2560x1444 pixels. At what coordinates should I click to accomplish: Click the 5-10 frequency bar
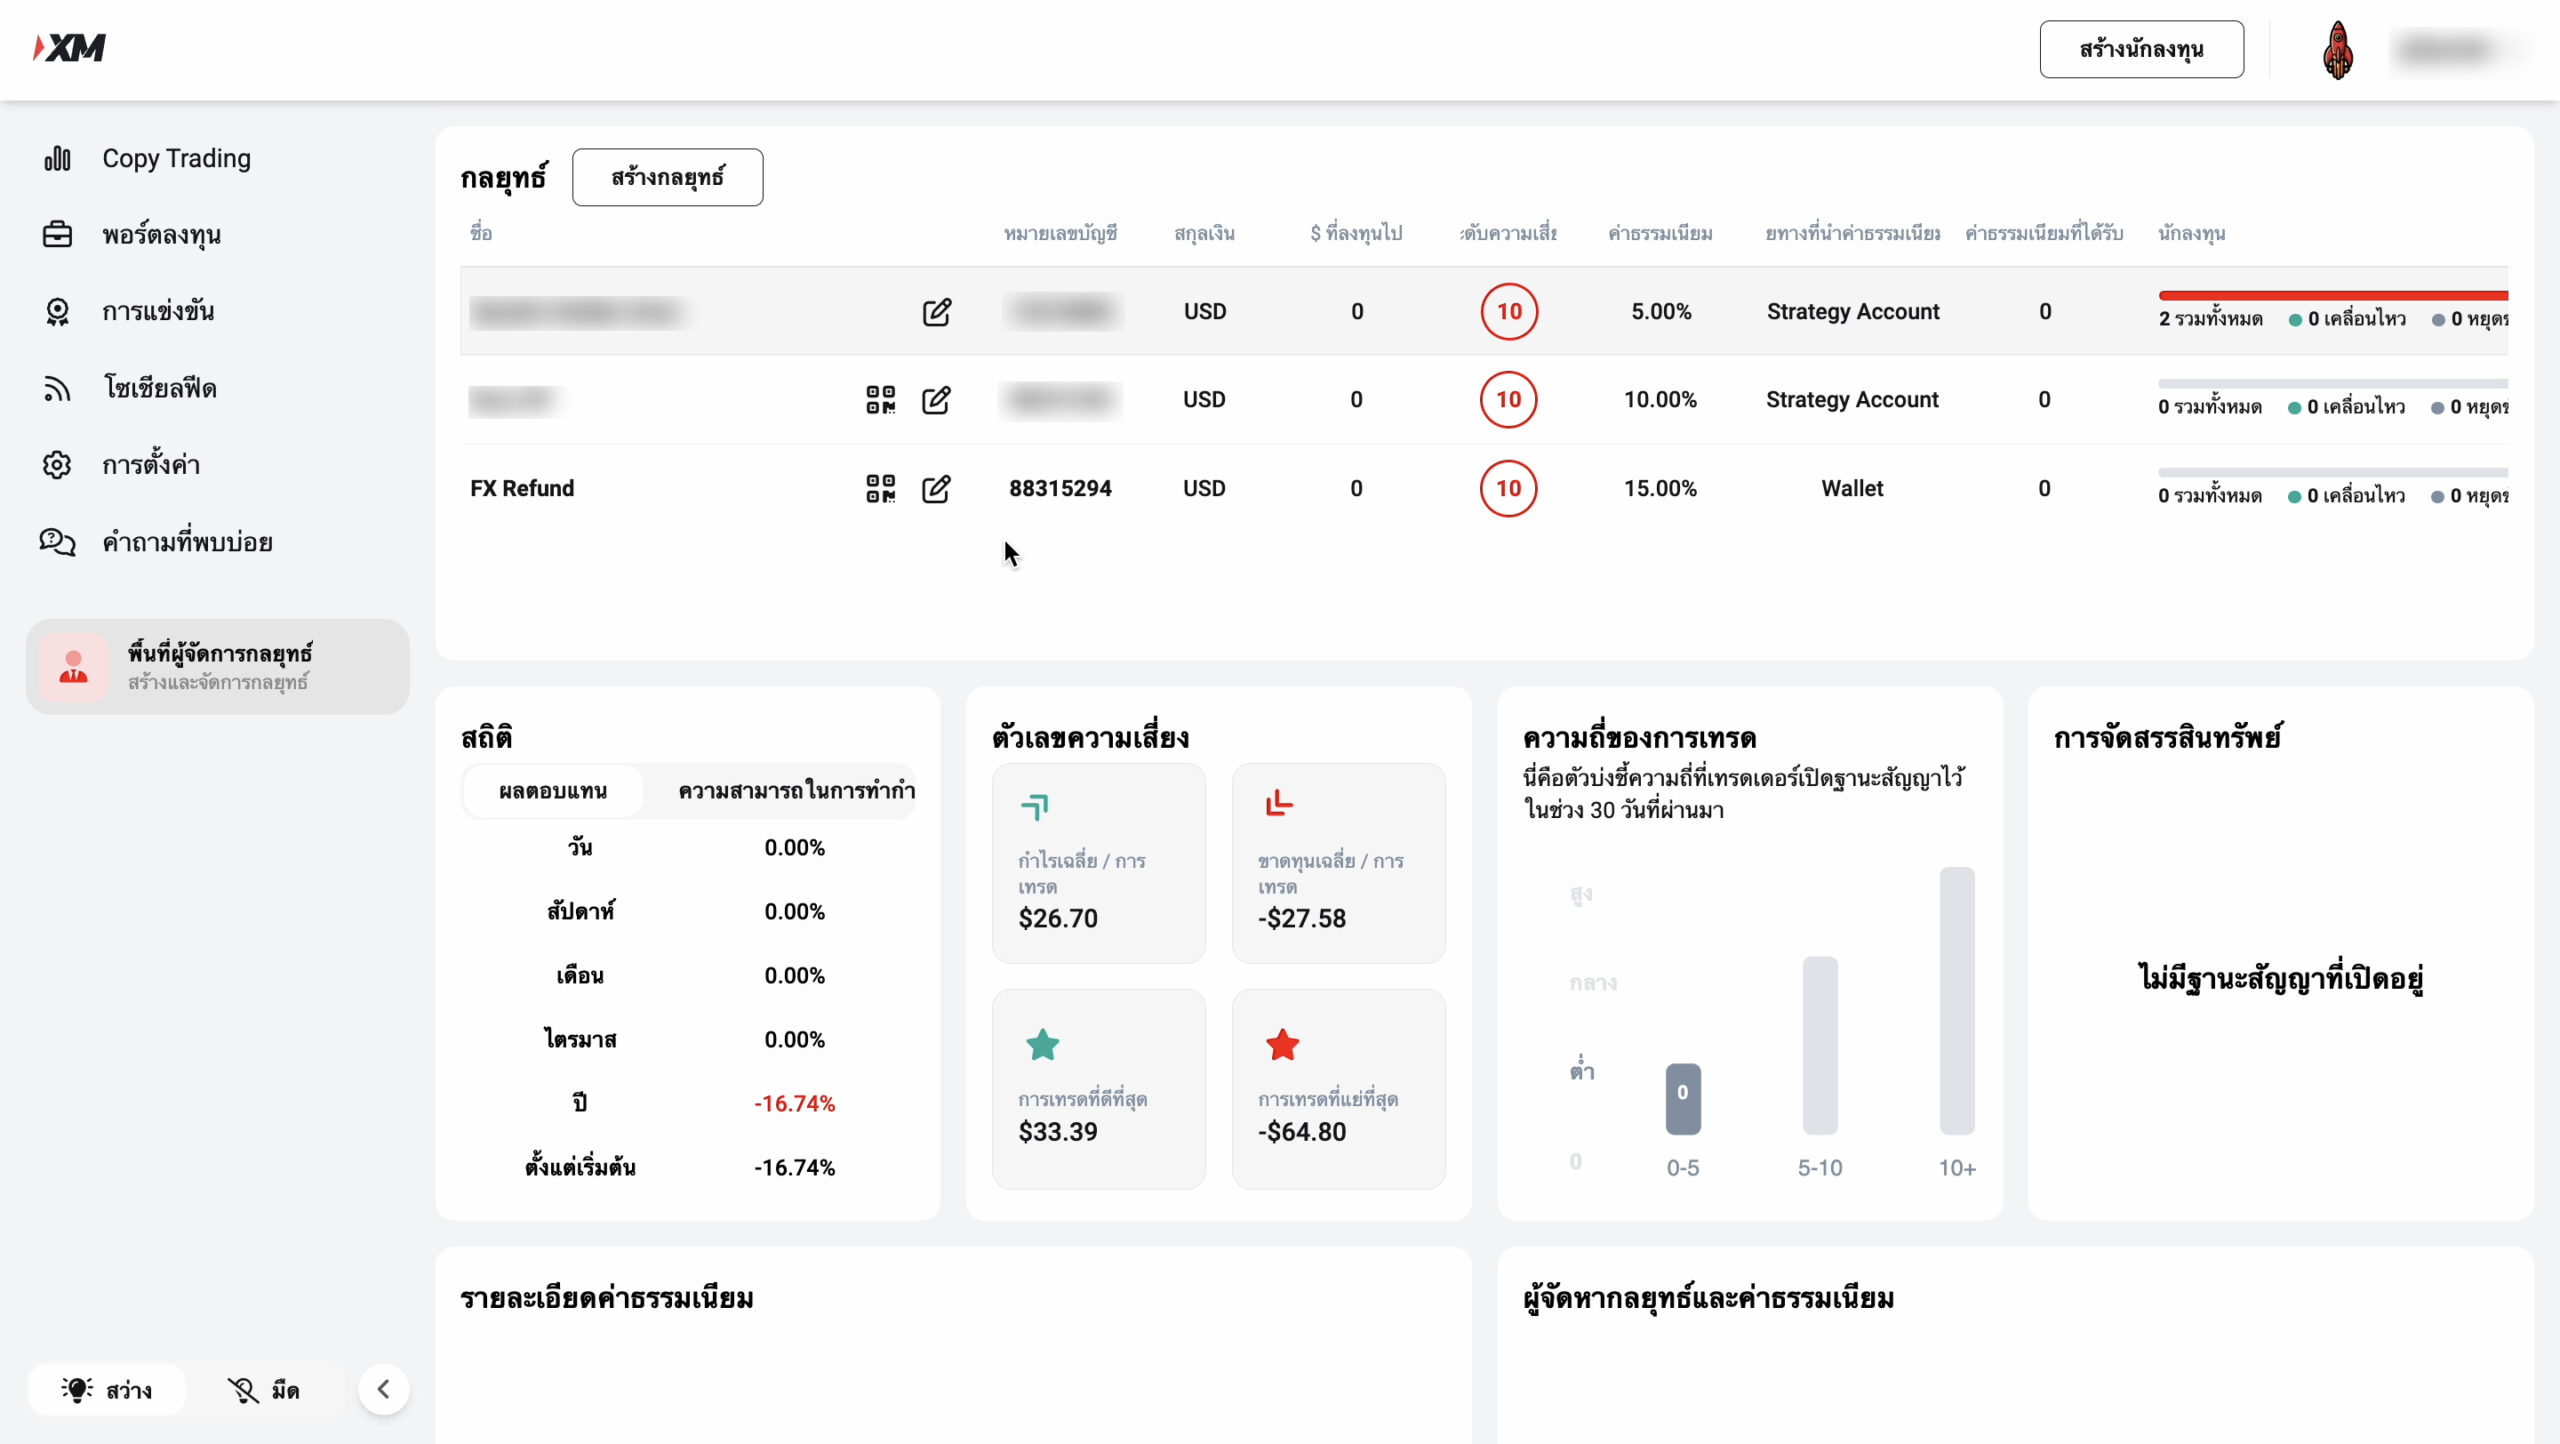1819,1045
